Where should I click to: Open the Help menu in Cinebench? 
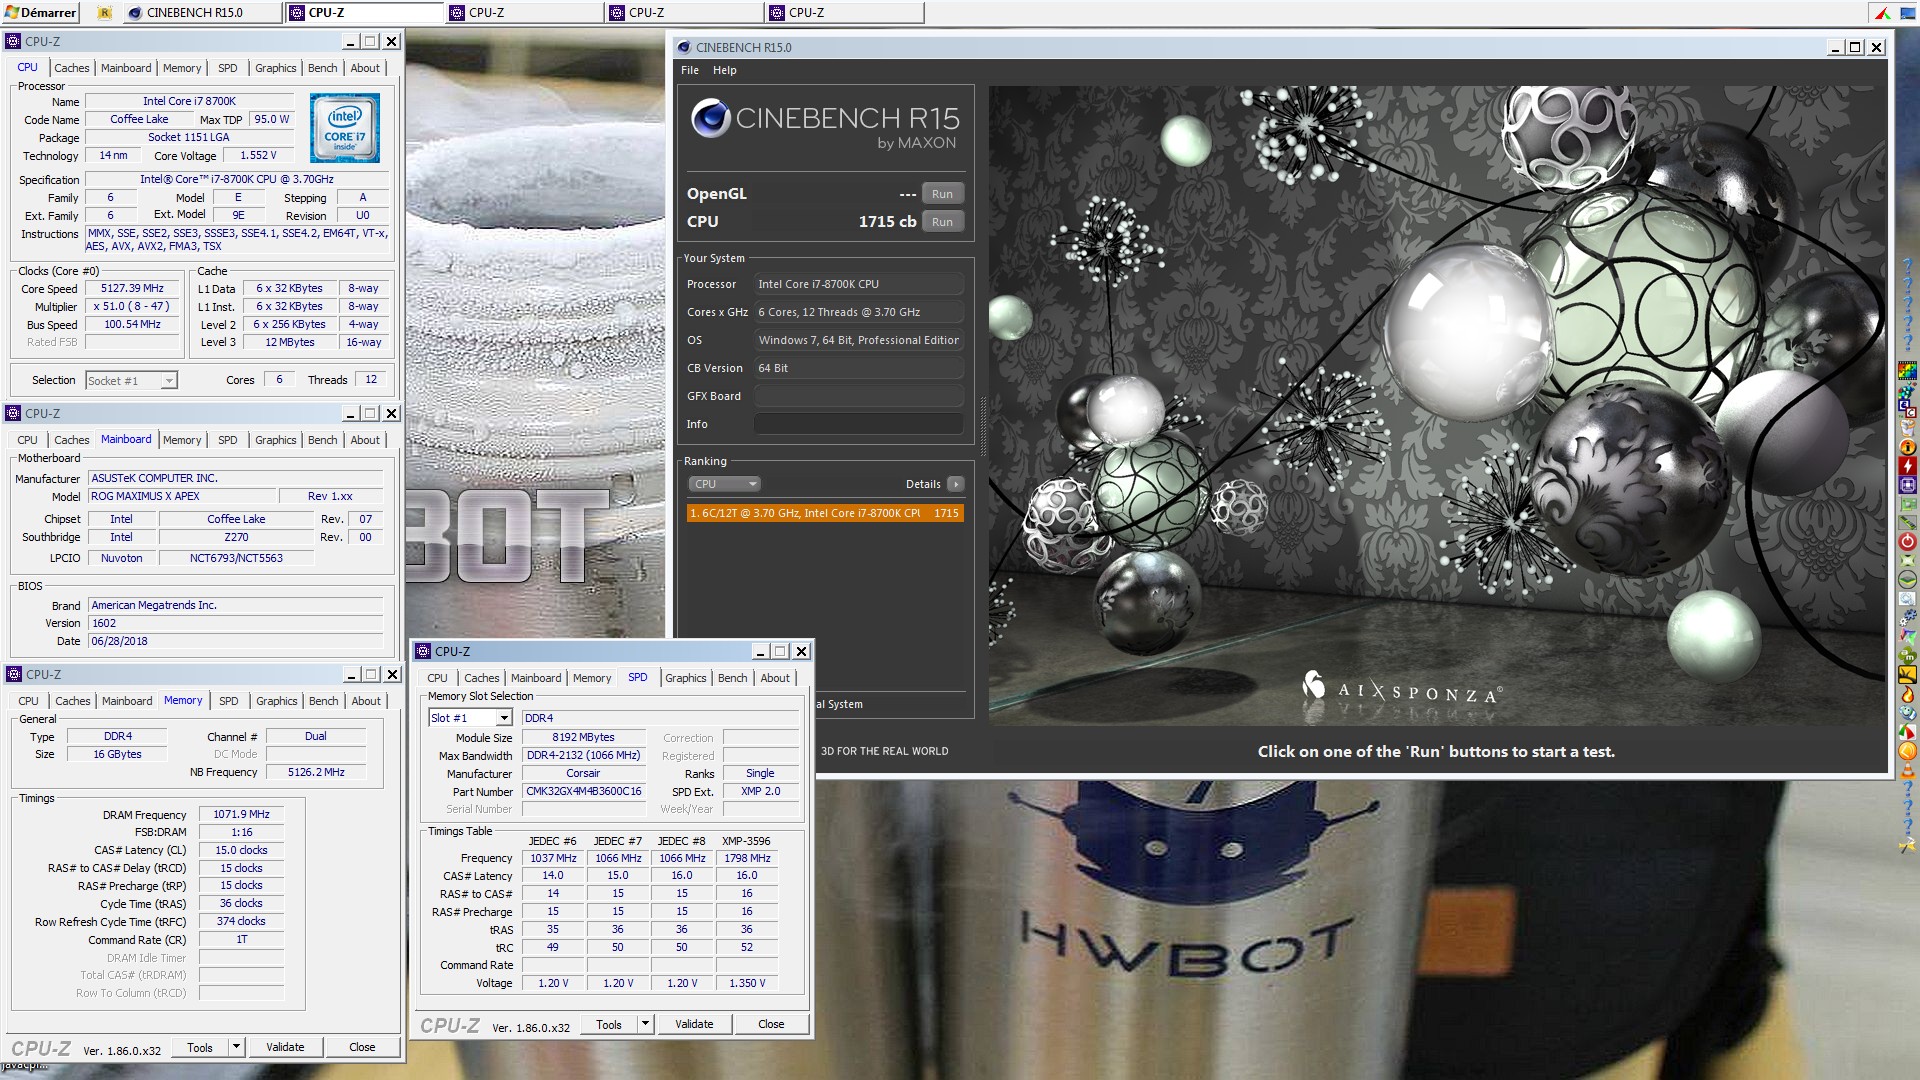pos(725,70)
